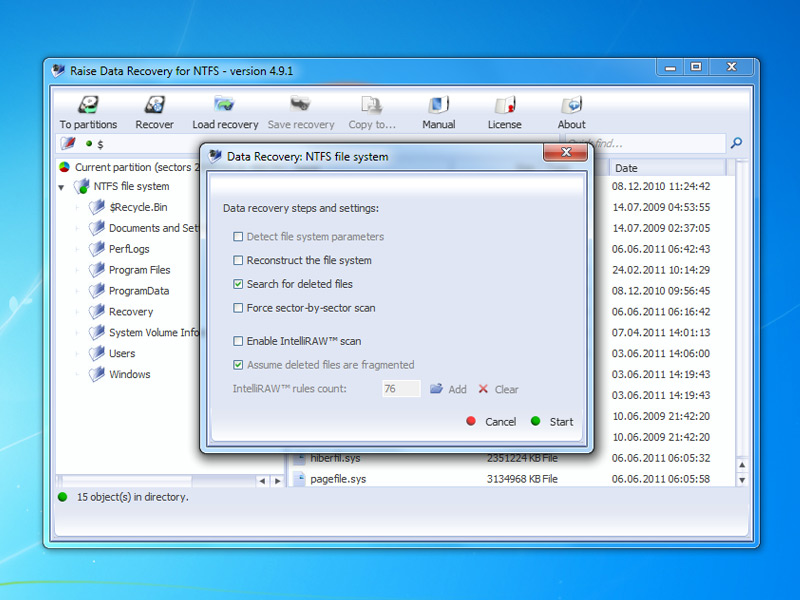Viewport: 800px width, 600px height.
Task: Click the PerfLogs folder icon
Action: coord(96,249)
